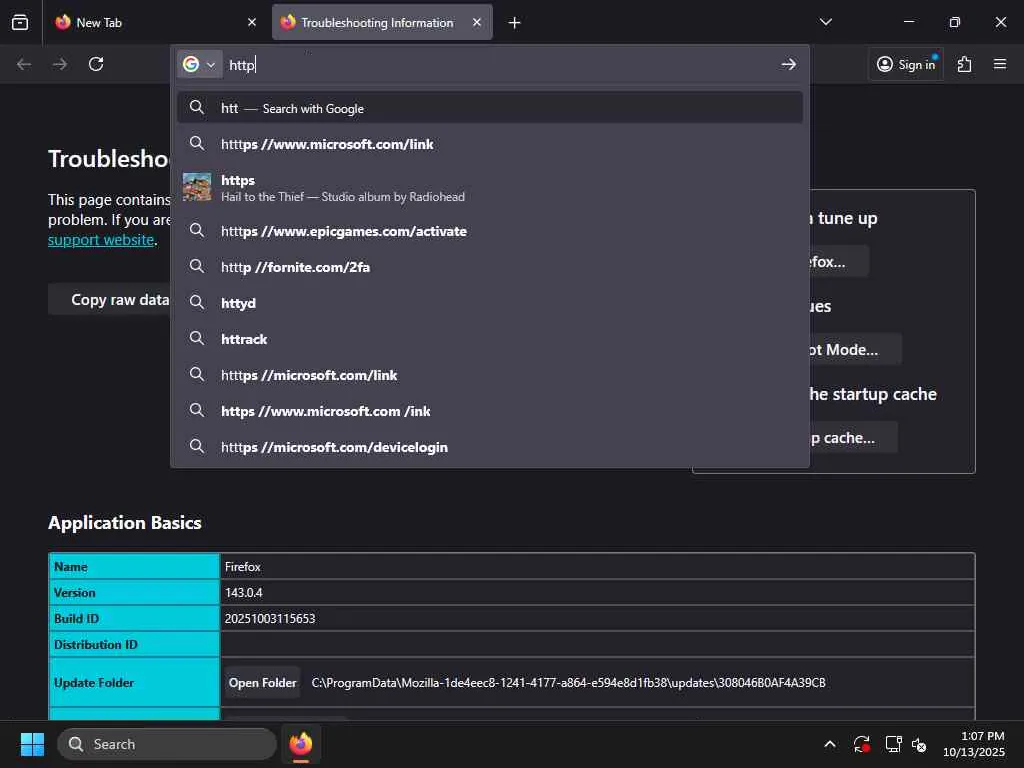Click the search icon beside httrack suggestion
This screenshot has height=768, width=1024.
(197, 338)
